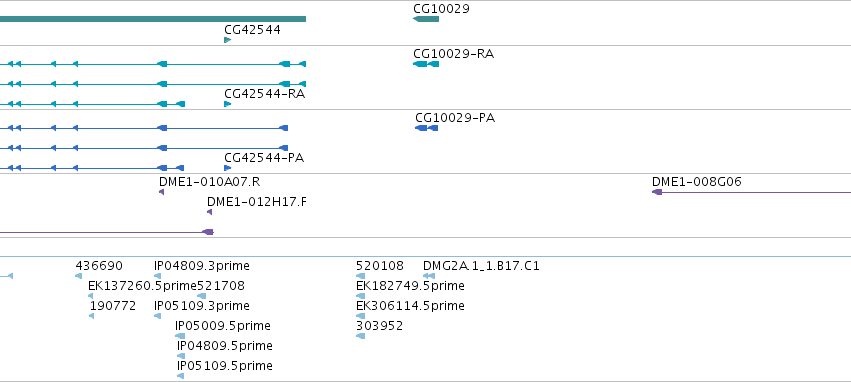Select the CG42544 gene arrow marker
The height and width of the screenshot is (382, 851).
tap(227, 40)
